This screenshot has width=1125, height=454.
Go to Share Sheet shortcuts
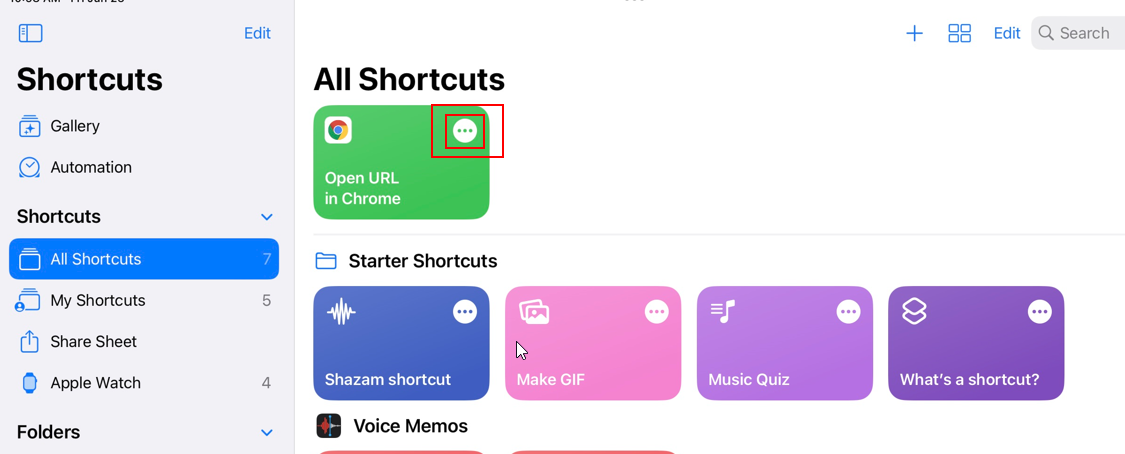(94, 341)
